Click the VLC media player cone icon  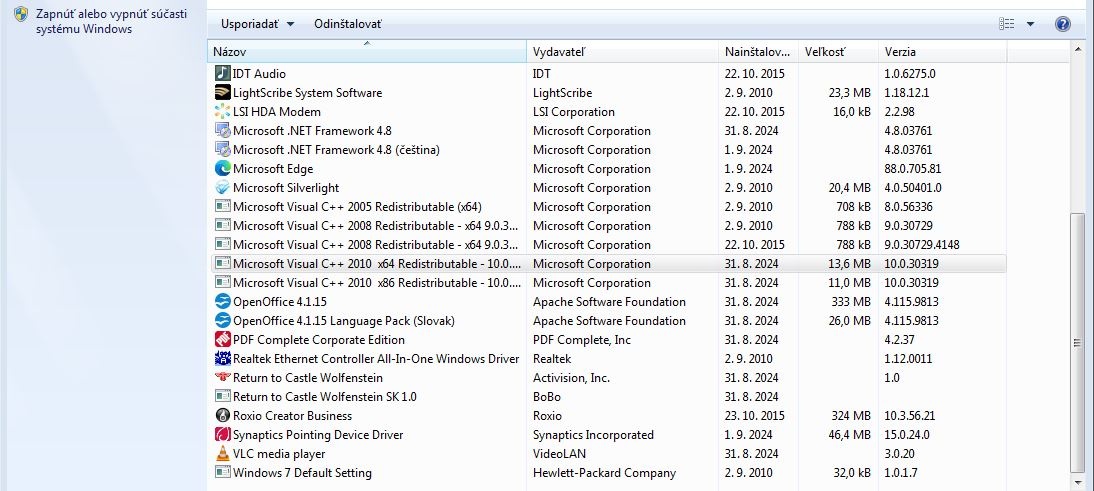point(223,454)
